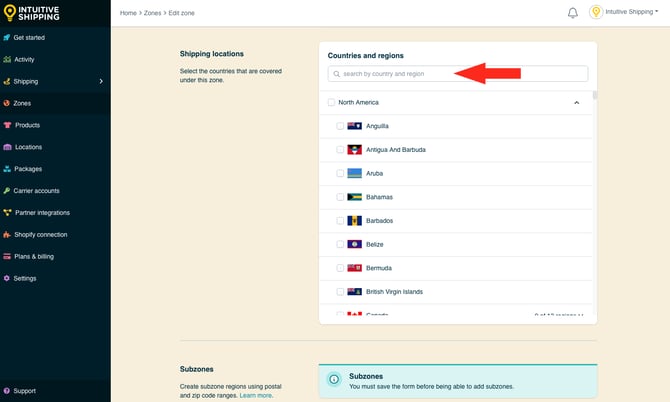Click the Carrier accounts key icon
The width and height of the screenshot is (670, 402).
[7, 191]
